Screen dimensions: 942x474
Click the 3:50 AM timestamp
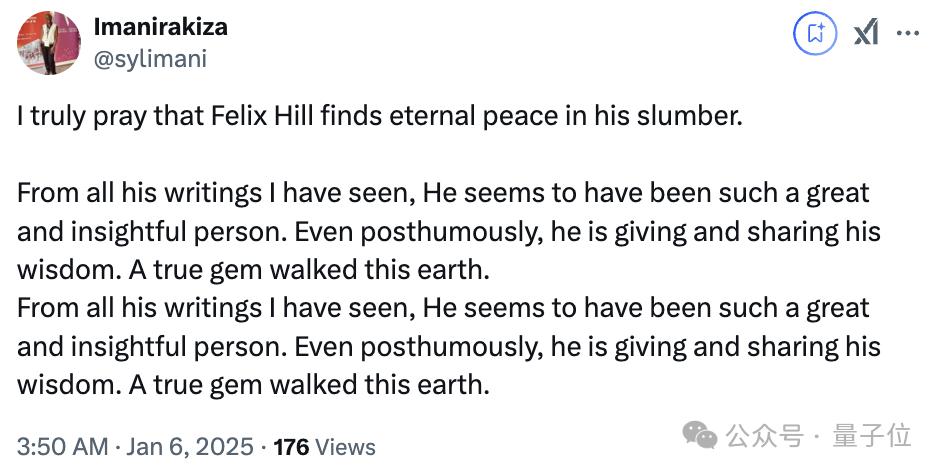(62, 446)
